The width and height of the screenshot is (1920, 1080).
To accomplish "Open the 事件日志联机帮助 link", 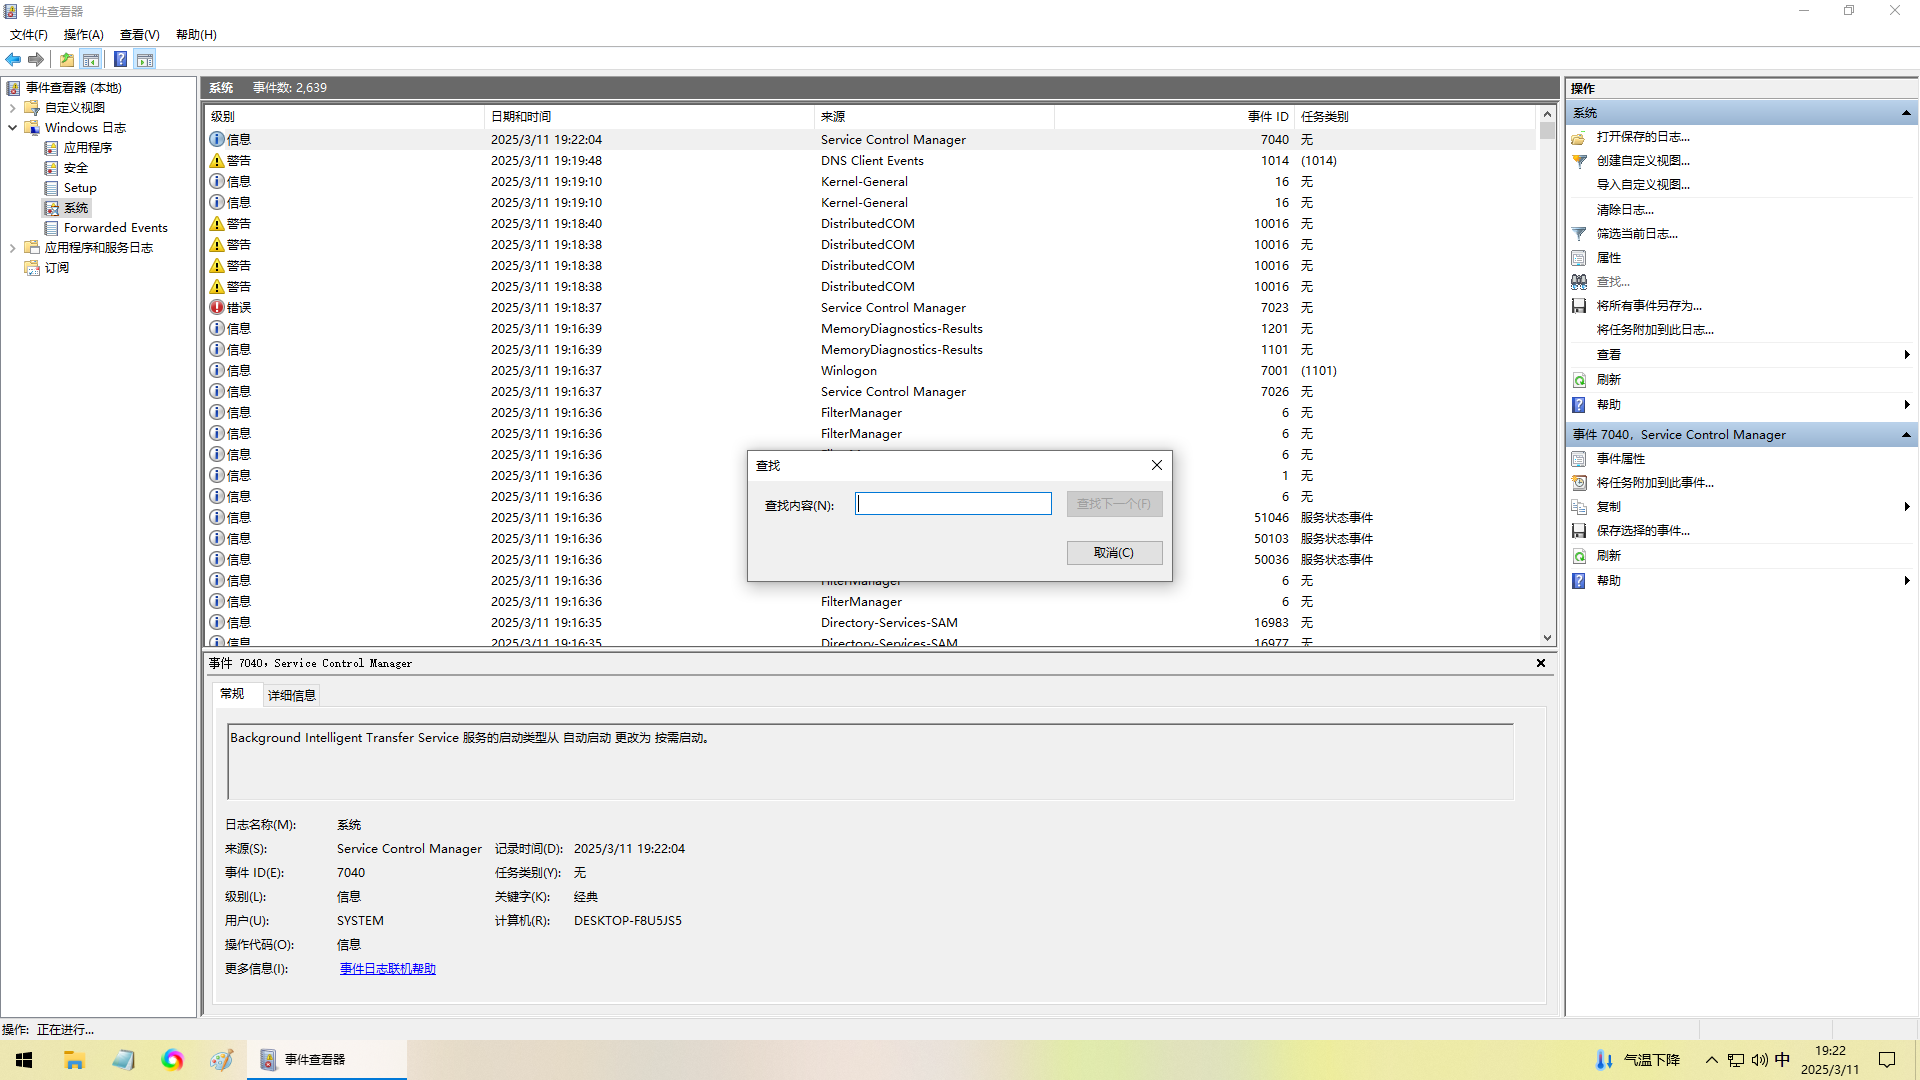I will (387, 969).
